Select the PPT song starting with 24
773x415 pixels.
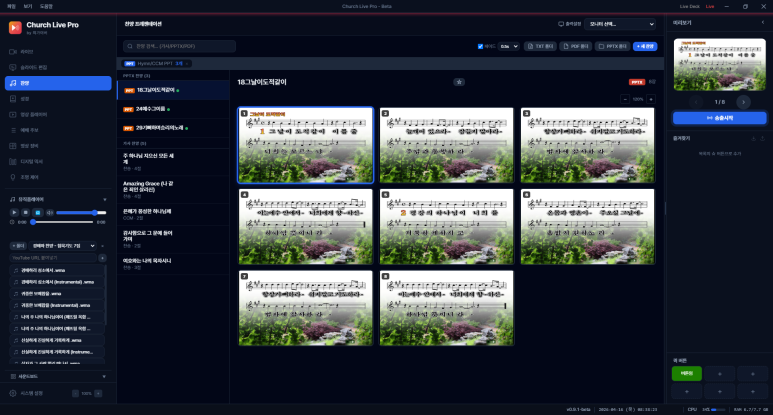point(173,109)
